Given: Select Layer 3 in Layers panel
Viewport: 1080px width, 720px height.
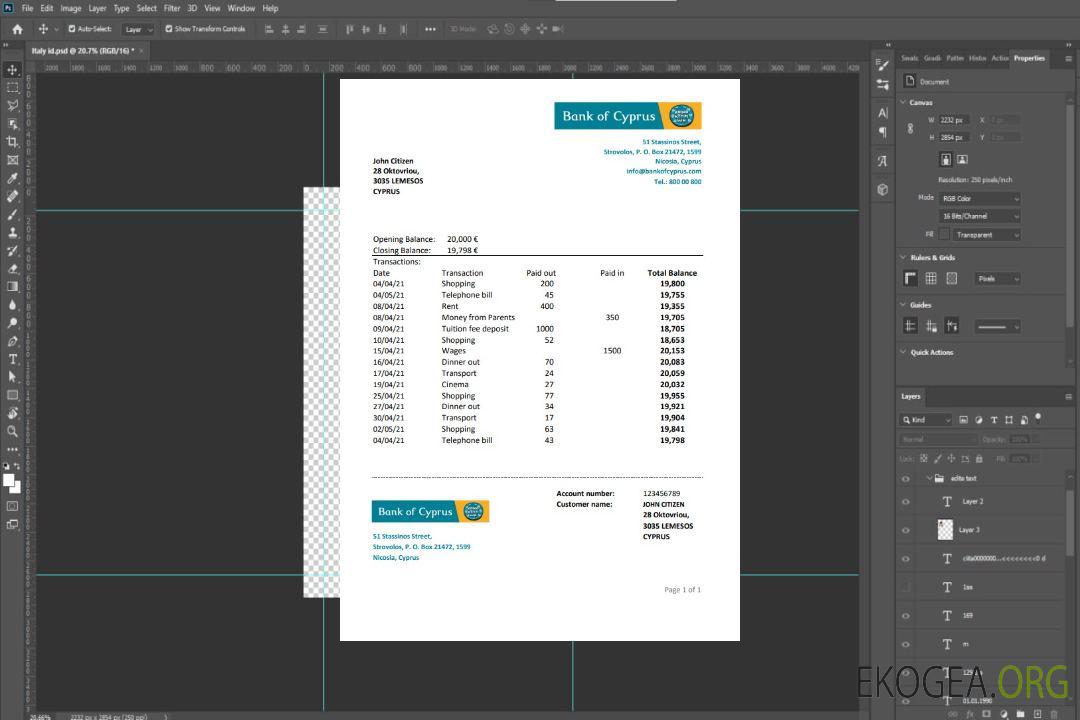Looking at the screenshot, I should 969,530.
